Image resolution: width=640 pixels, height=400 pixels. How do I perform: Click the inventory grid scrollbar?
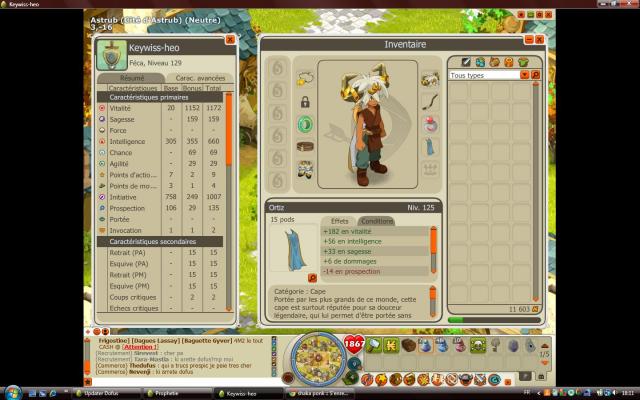pyautogui.click(x=536, y=191)
